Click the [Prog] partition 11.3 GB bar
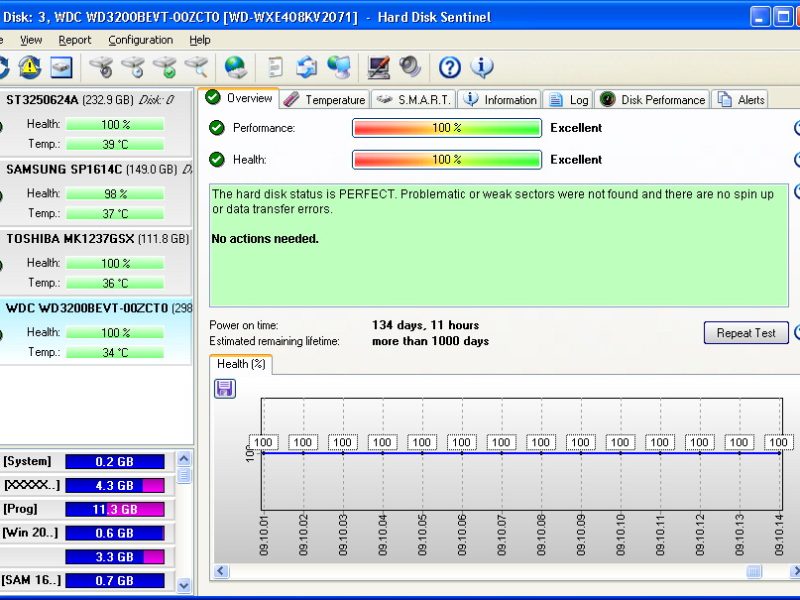The width and height of the screenshot is (800, 600). pyautogui.click(x=115, y=509)
